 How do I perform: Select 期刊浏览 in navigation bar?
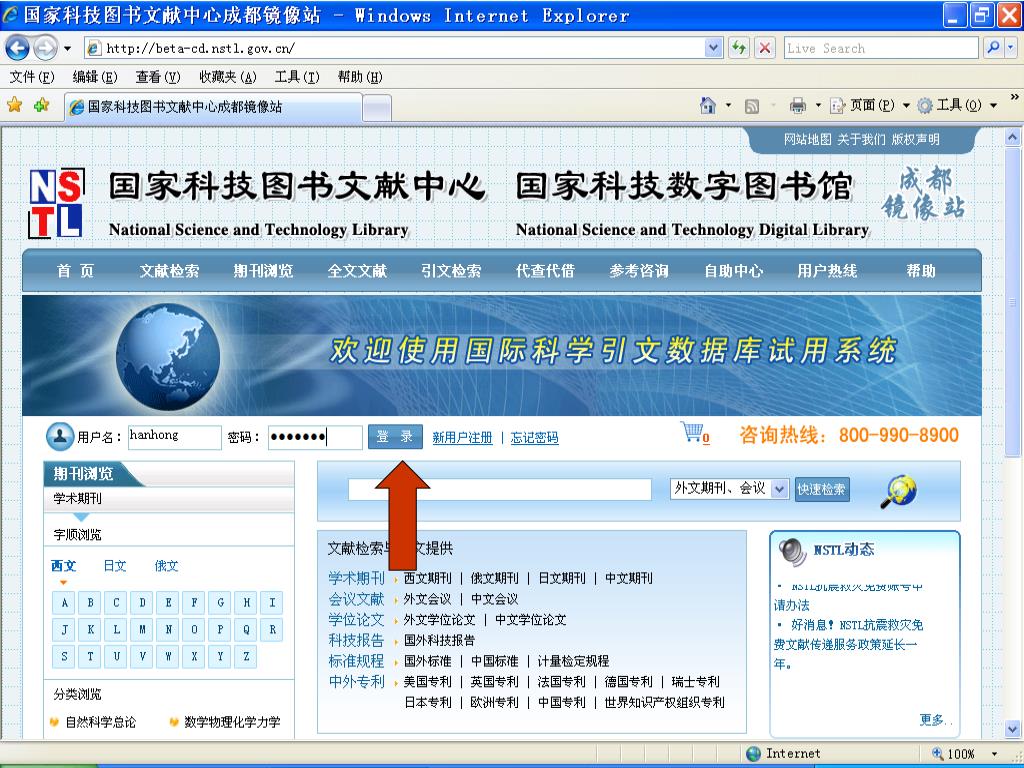click(x=263, y=270)
